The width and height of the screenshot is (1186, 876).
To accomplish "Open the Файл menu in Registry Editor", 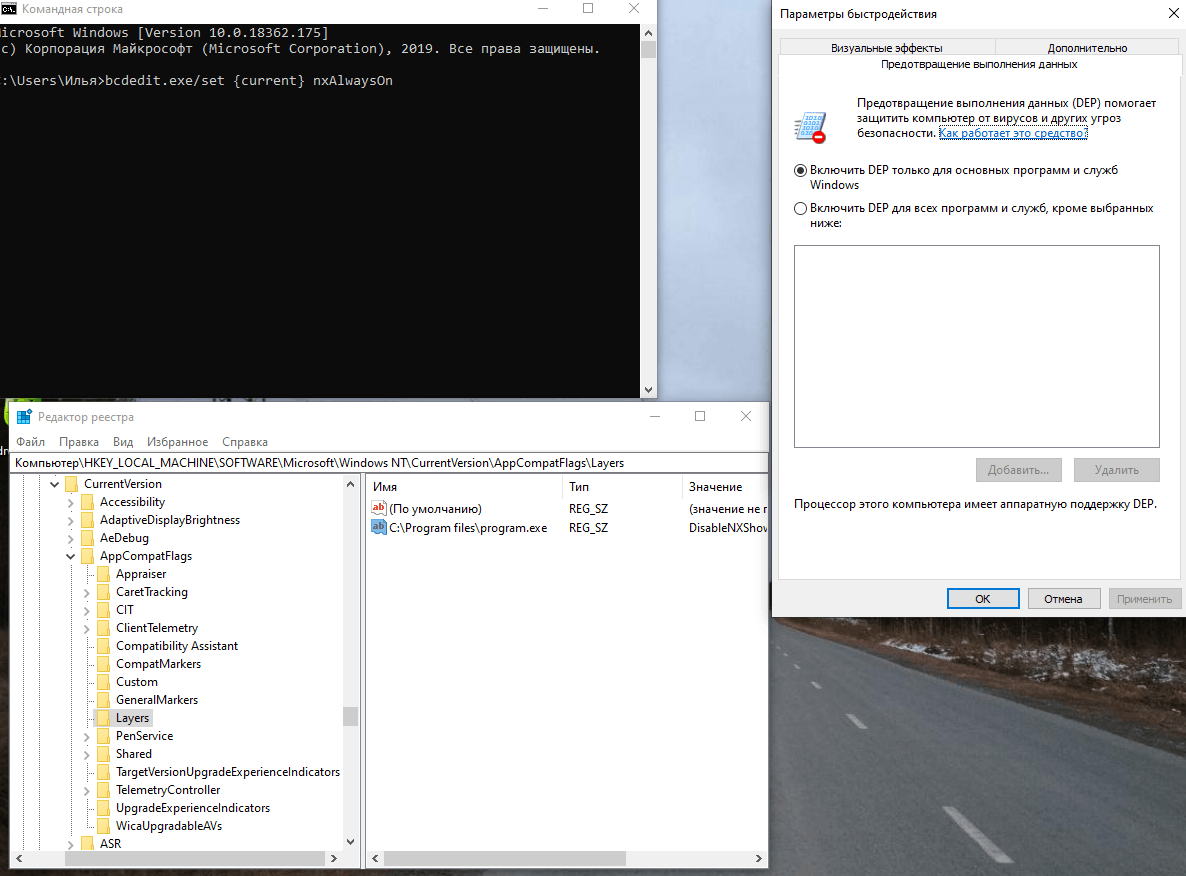I will (30, 442).
